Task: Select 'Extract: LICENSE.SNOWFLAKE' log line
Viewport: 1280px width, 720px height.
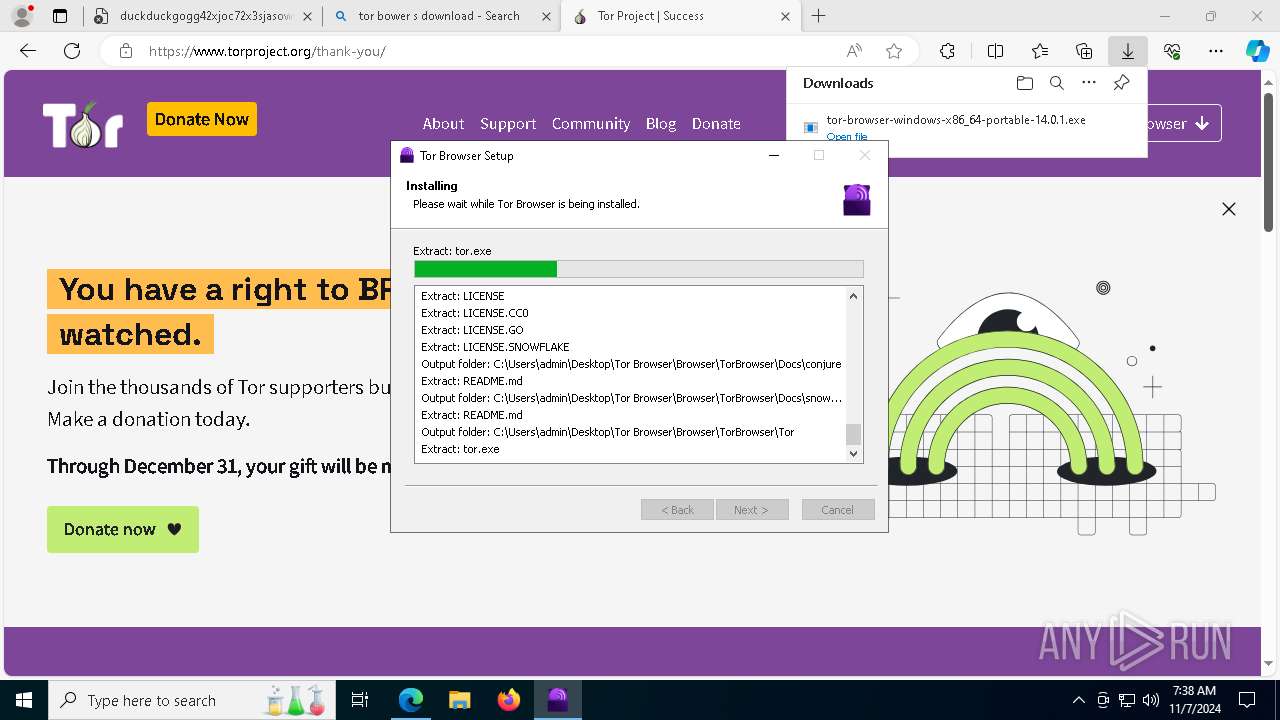Action: tap(495, 347)
